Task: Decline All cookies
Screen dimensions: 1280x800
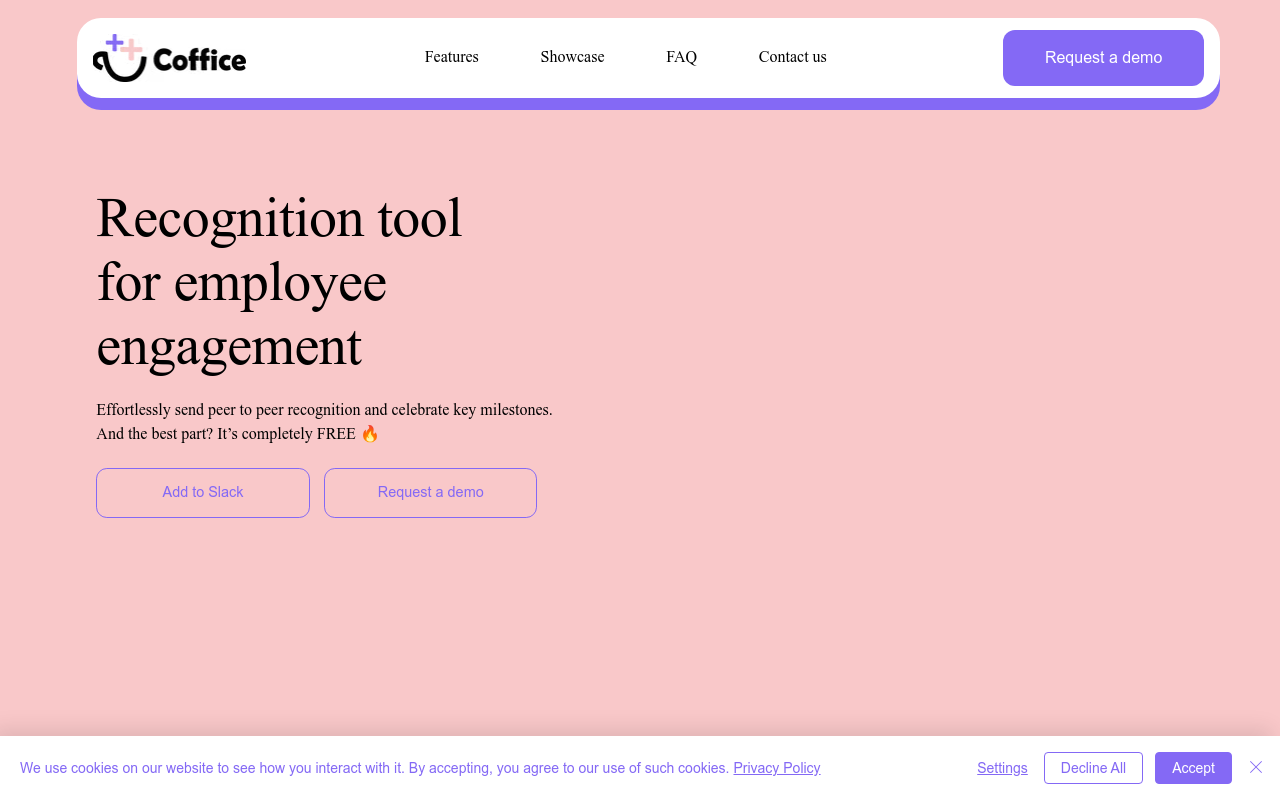Action: (1093, 768)
